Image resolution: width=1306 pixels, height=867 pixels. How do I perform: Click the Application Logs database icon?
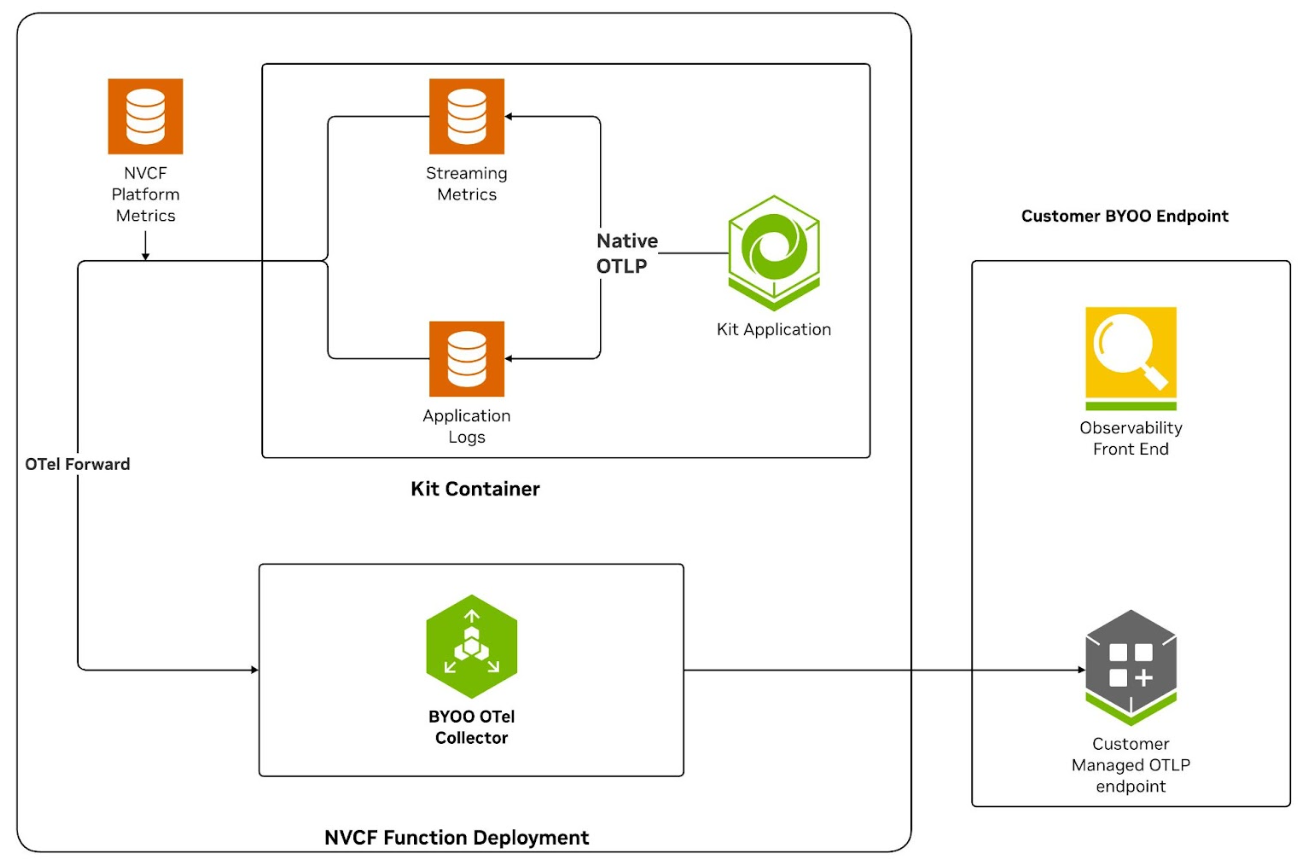466,359
